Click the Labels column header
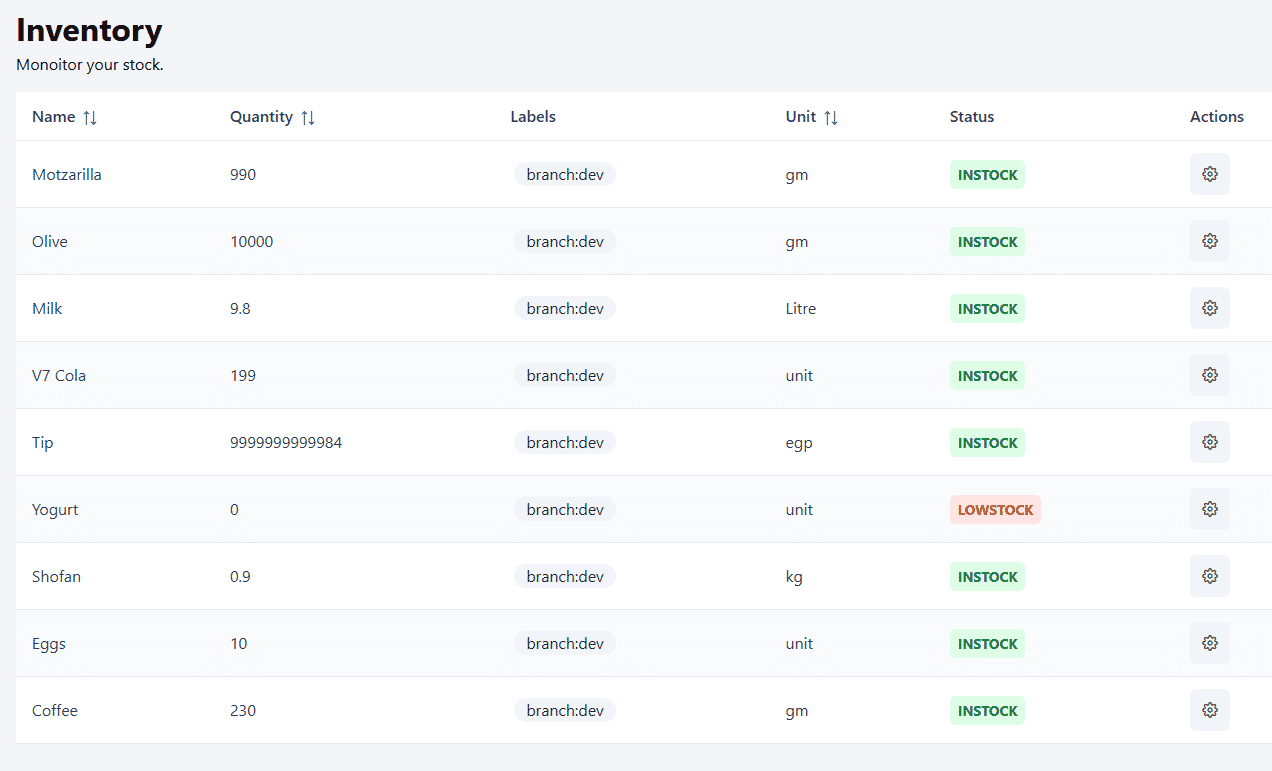The width and height of the screenshot is (1272, 771). pyautogui.click(x=533, y=117)
